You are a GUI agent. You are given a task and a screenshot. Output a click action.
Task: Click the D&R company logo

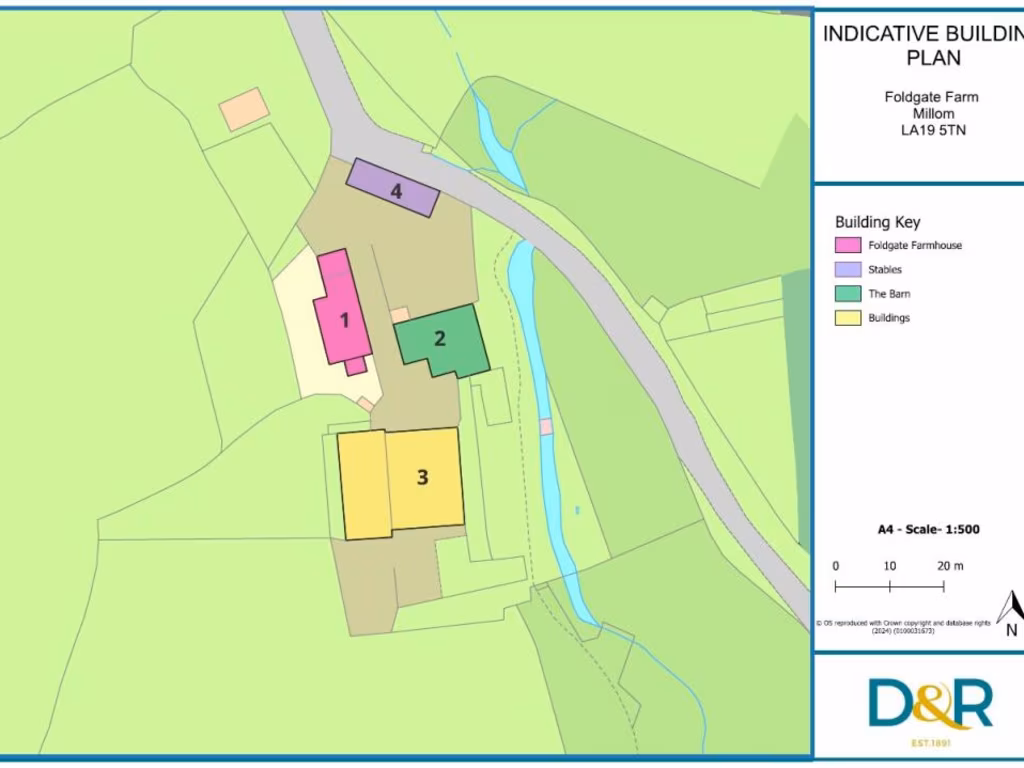point(929,704)
